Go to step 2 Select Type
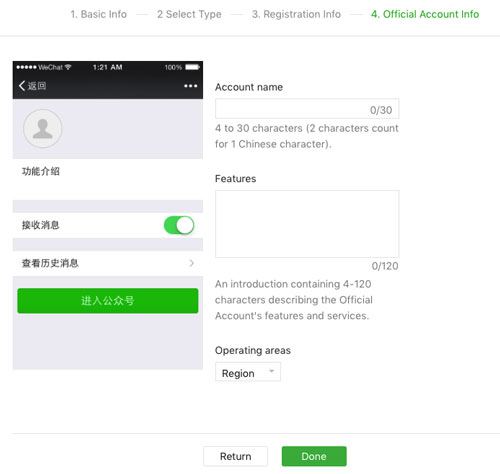The width and height of the screenshot is (500, 474). pyautogui.click(x=189, y=14)
